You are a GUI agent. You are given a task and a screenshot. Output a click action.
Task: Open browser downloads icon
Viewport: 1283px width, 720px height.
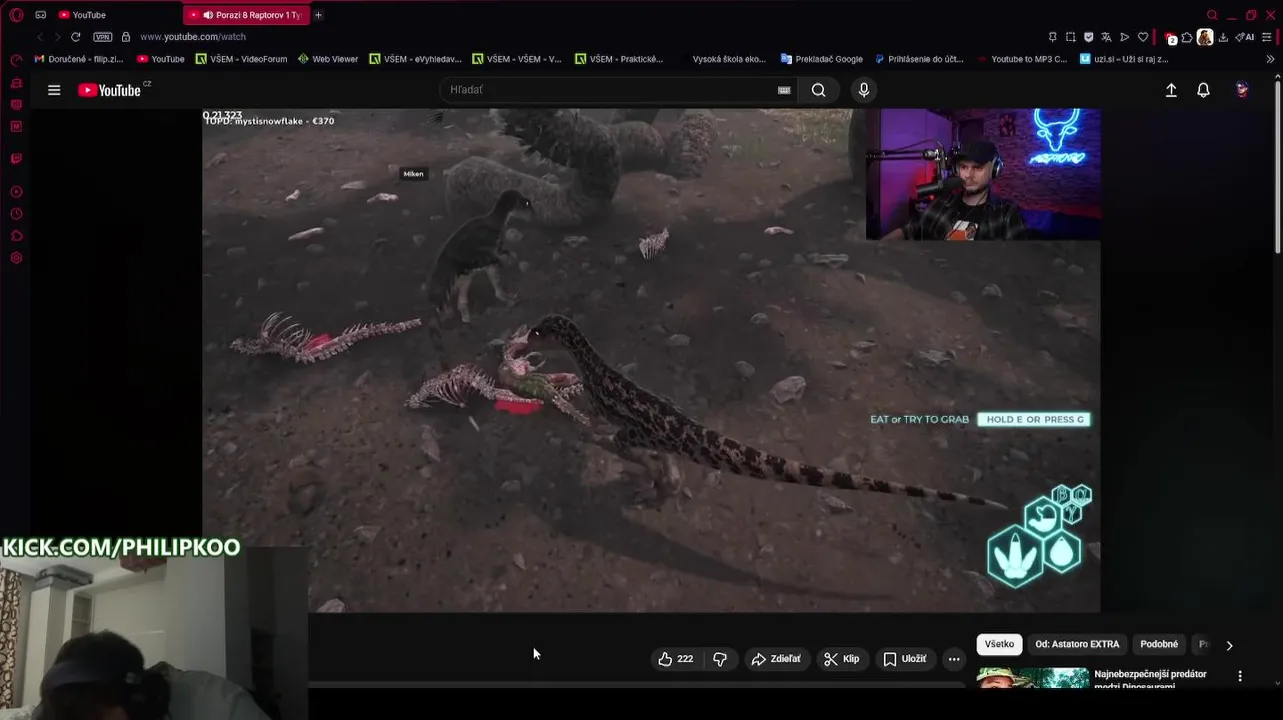click(1223, 37)
